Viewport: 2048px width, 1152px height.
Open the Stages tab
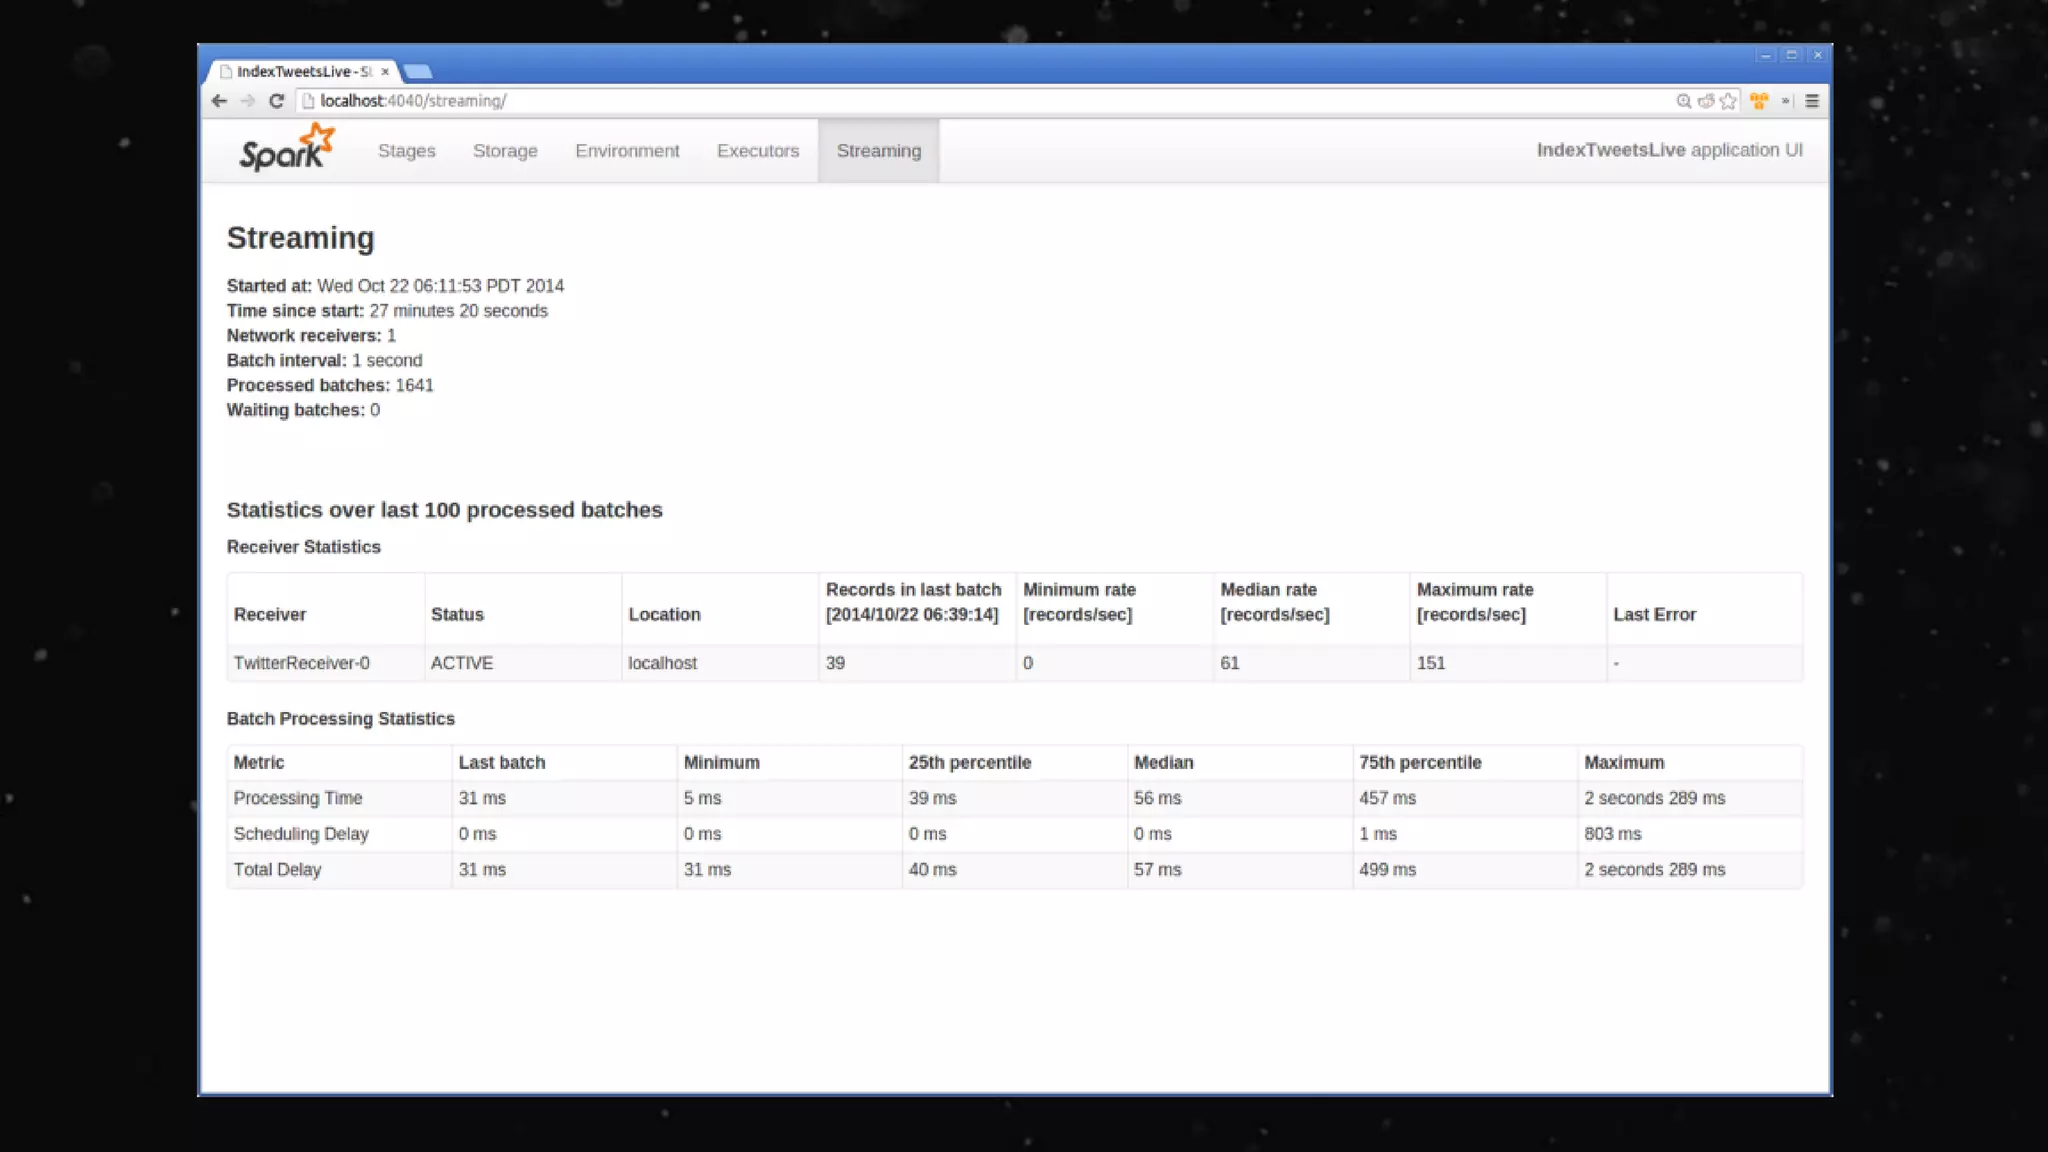tap(406, 151)
